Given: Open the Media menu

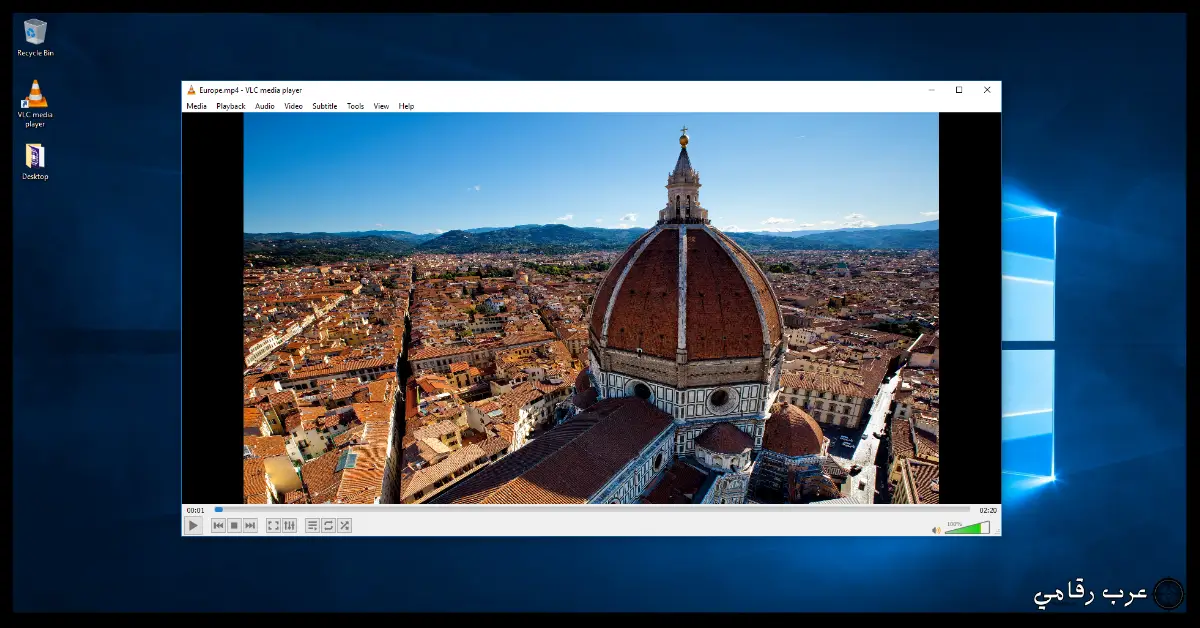Looking at the screenshot, I should [x=196, y=106].
